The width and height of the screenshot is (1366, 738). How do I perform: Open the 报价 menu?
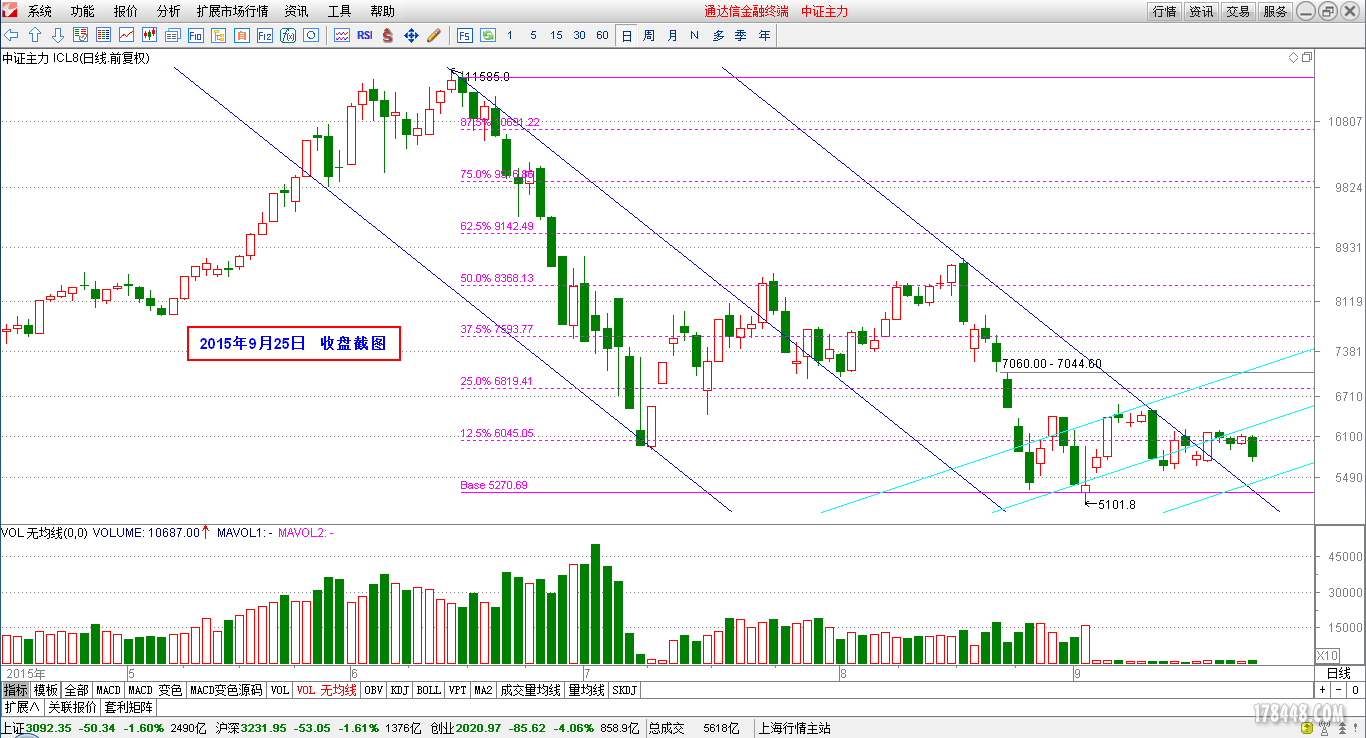point(126,11)
